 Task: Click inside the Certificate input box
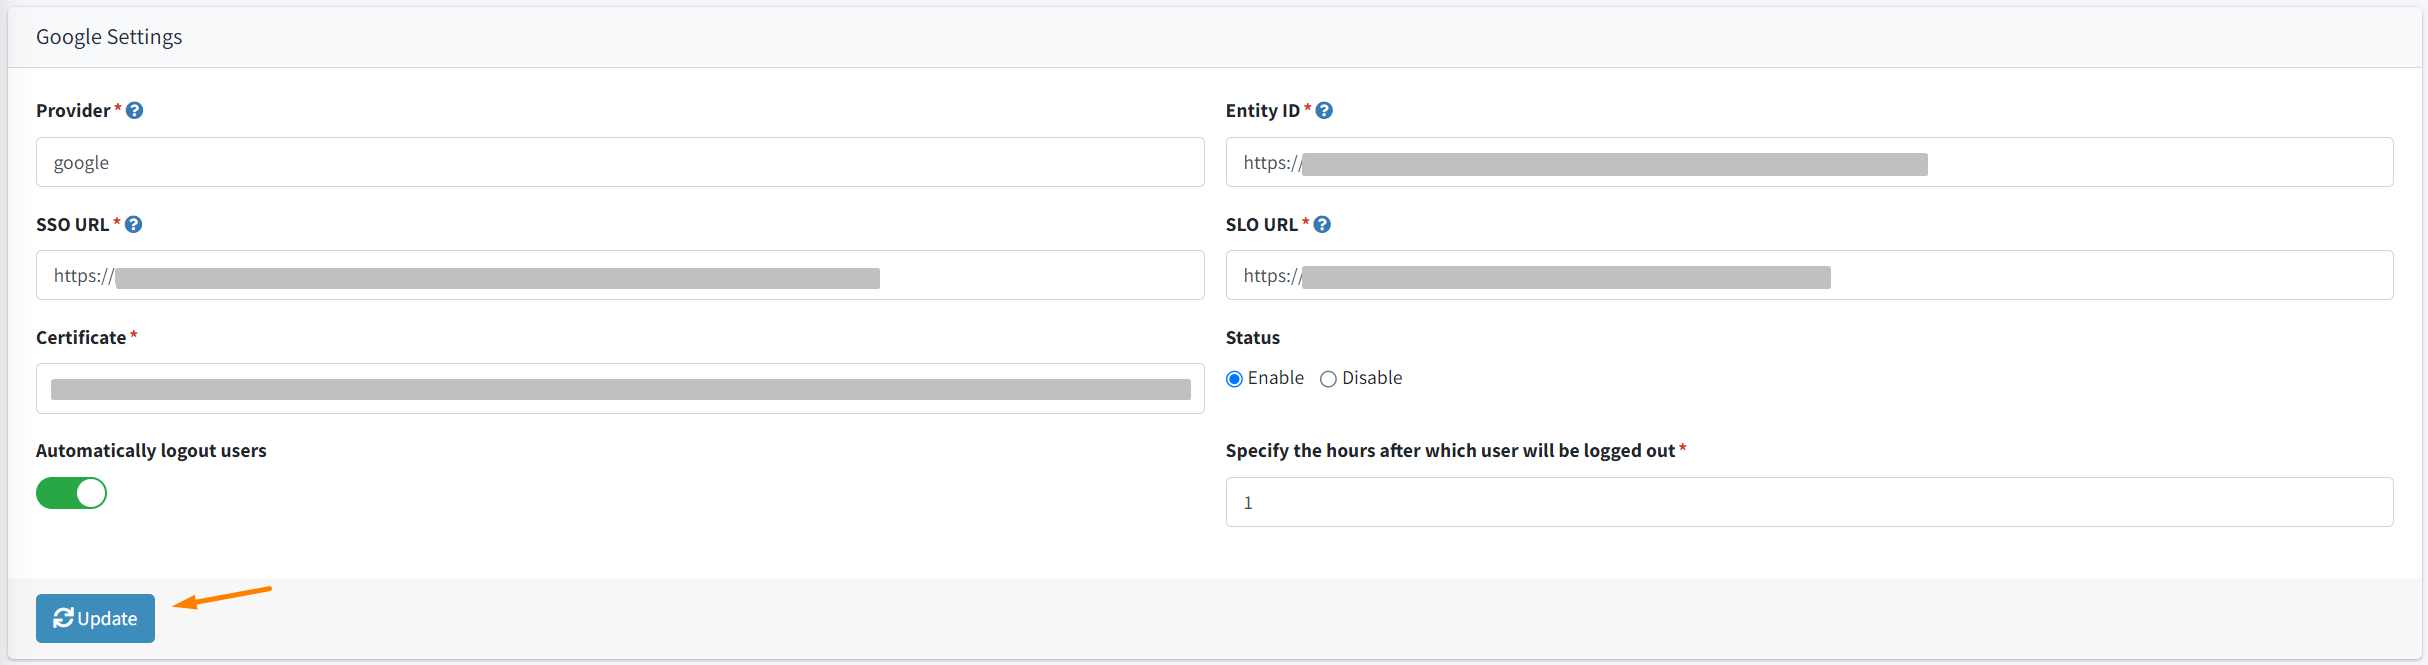pos(620,389)
